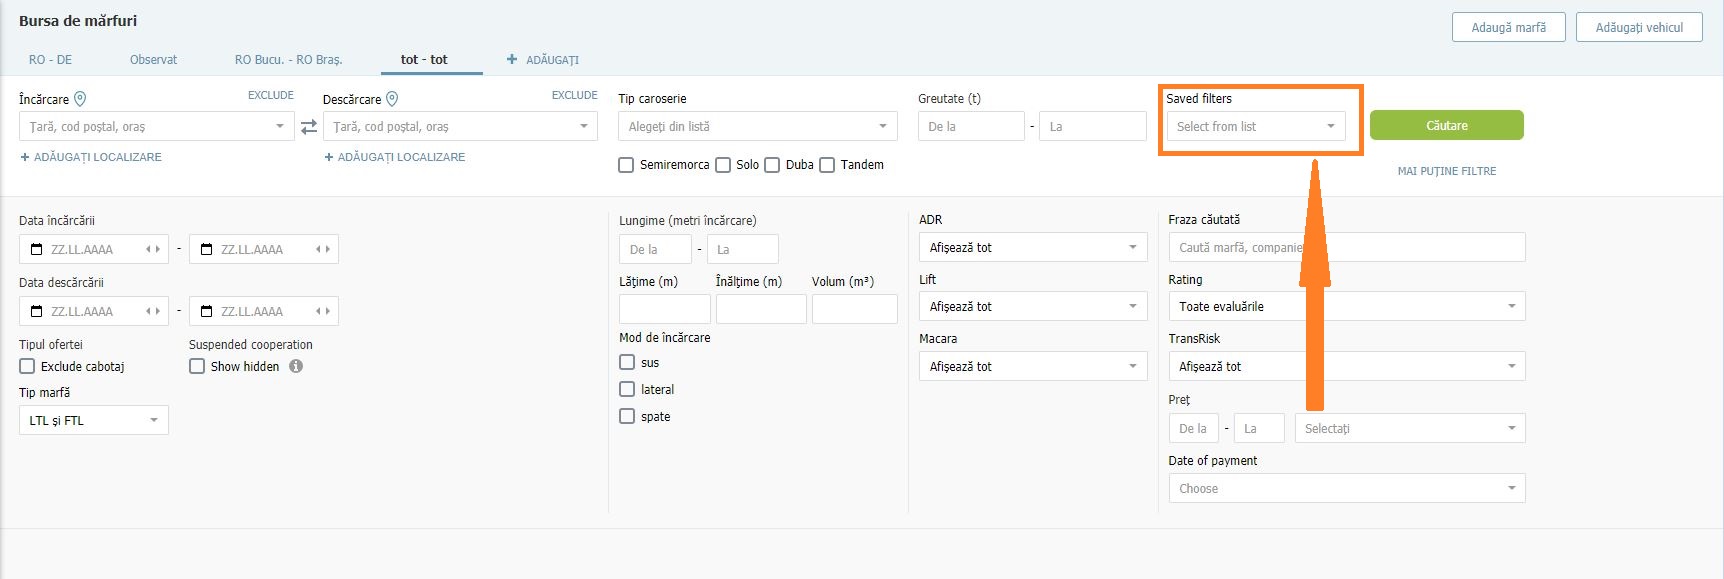Step arrows on second Data descărcării date
The height and width of the screenshot is (579, 1724).
323,311
